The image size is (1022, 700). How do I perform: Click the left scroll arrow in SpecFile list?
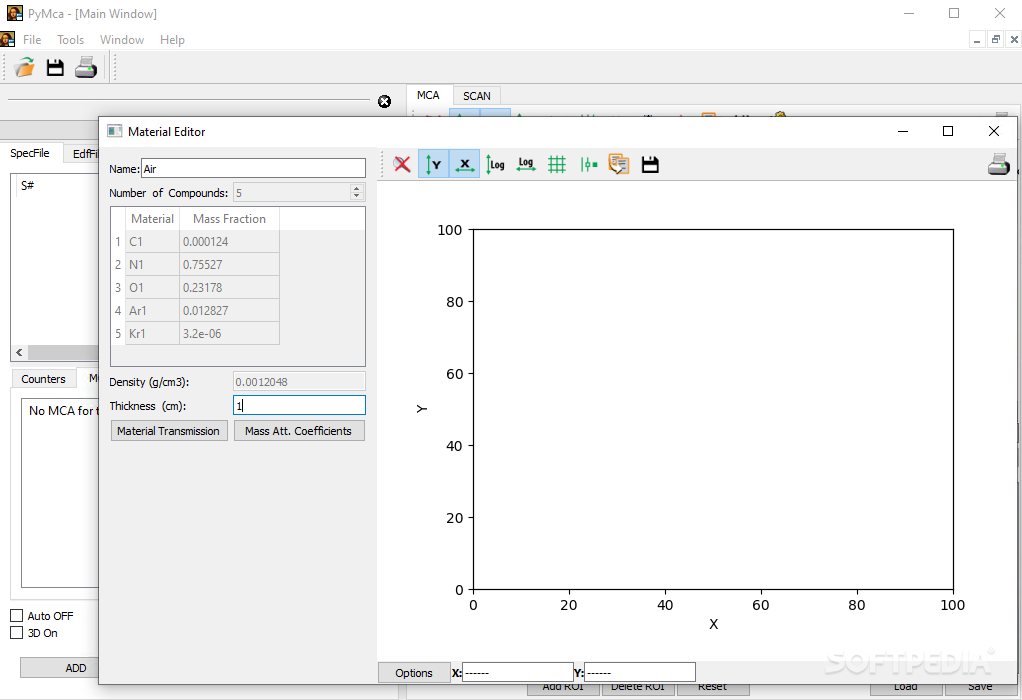[x=19, y=353]
